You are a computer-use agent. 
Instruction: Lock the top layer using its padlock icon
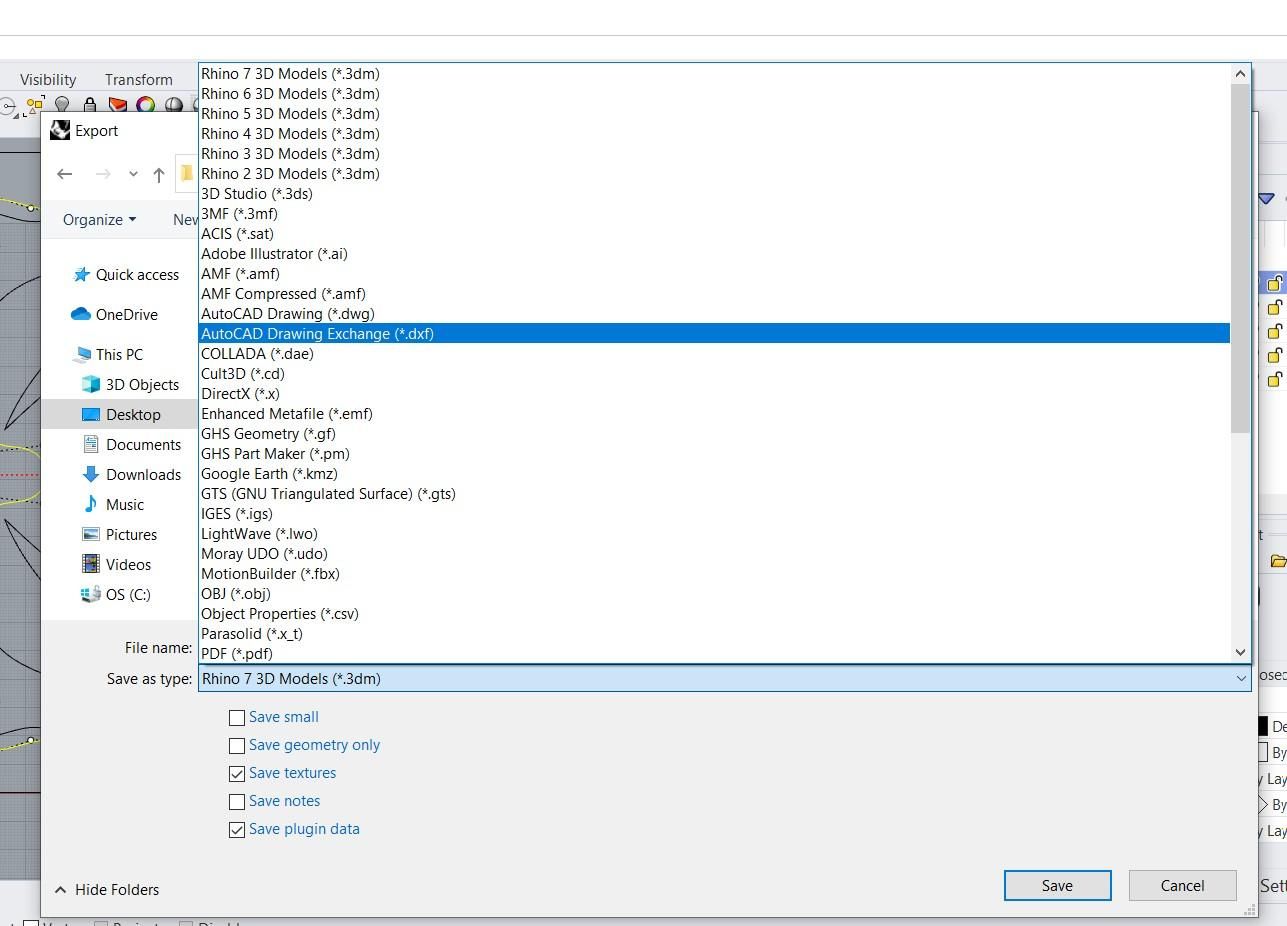[1275, 283]
